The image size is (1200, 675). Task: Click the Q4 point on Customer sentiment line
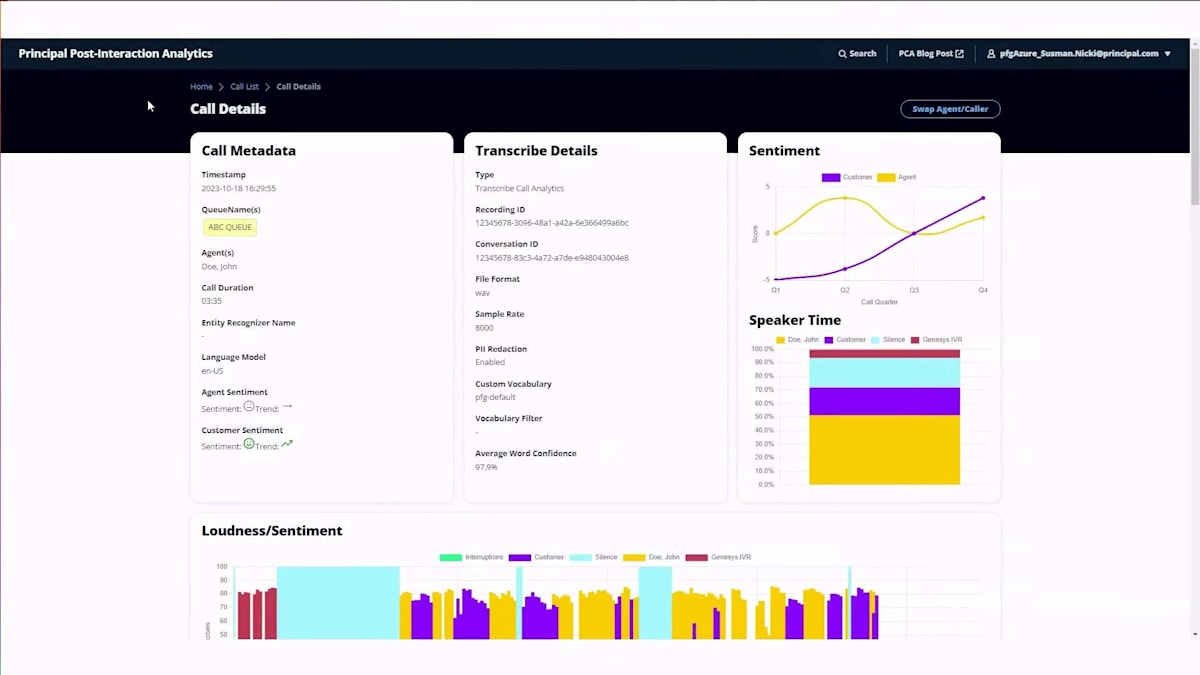click(x=983, y=198)
